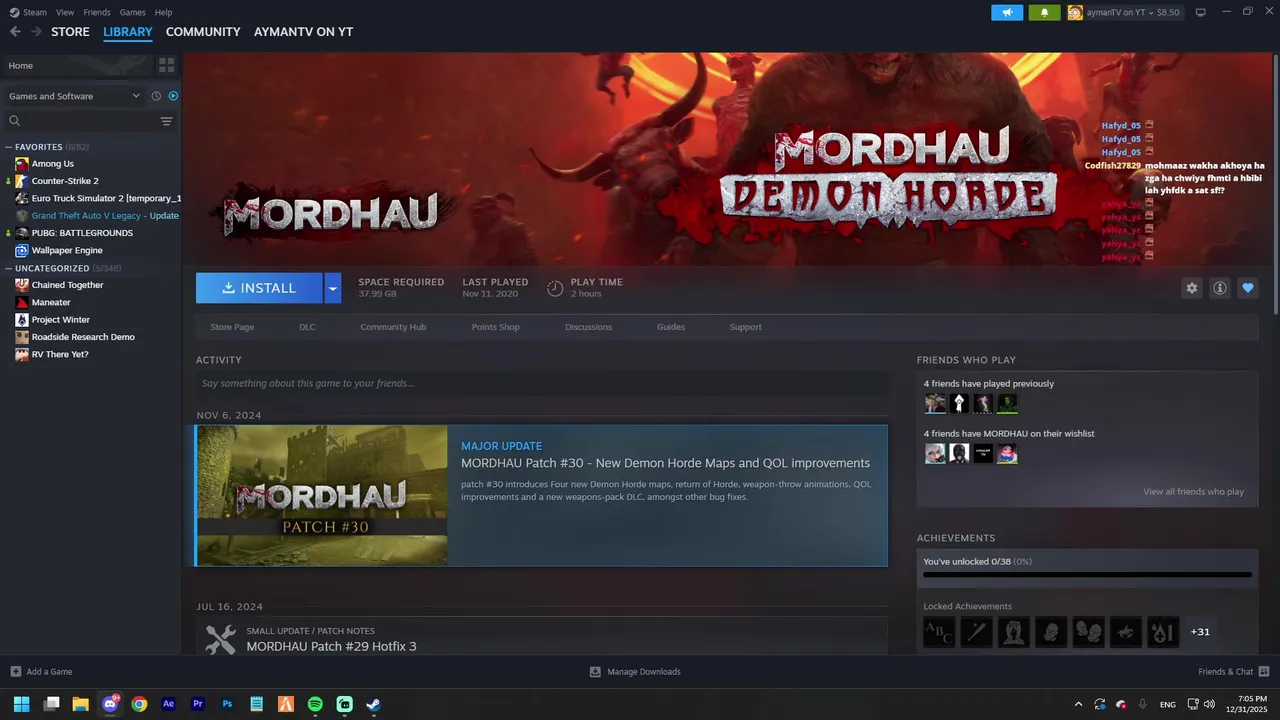Screen dimensions: 1280x720
Task: Click the sword locked achievement icon
Action: click(976, 632)
